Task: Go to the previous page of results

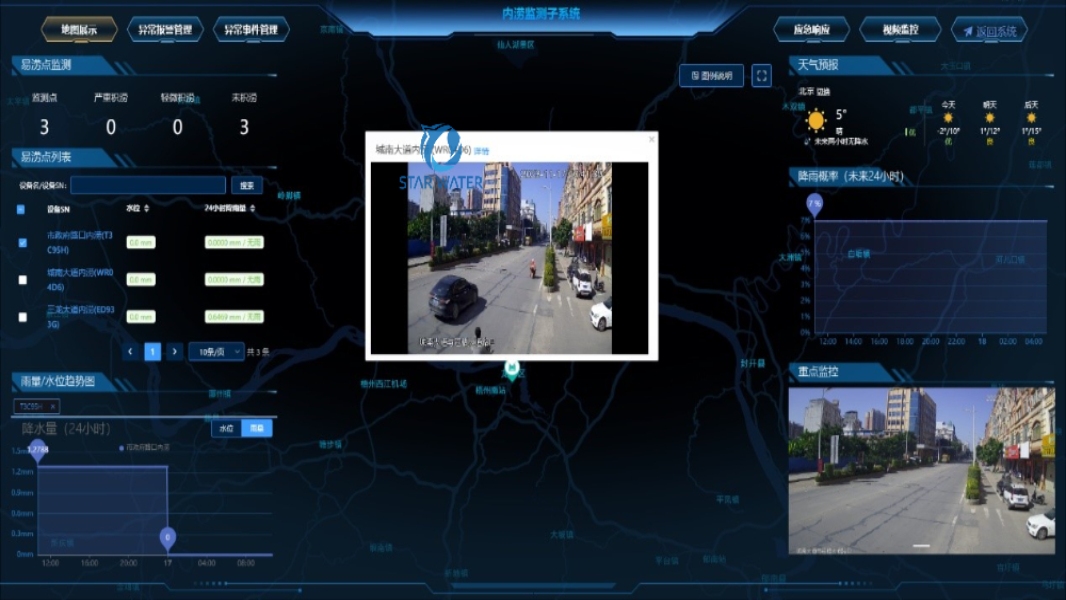Action: (x=130, y=352)
